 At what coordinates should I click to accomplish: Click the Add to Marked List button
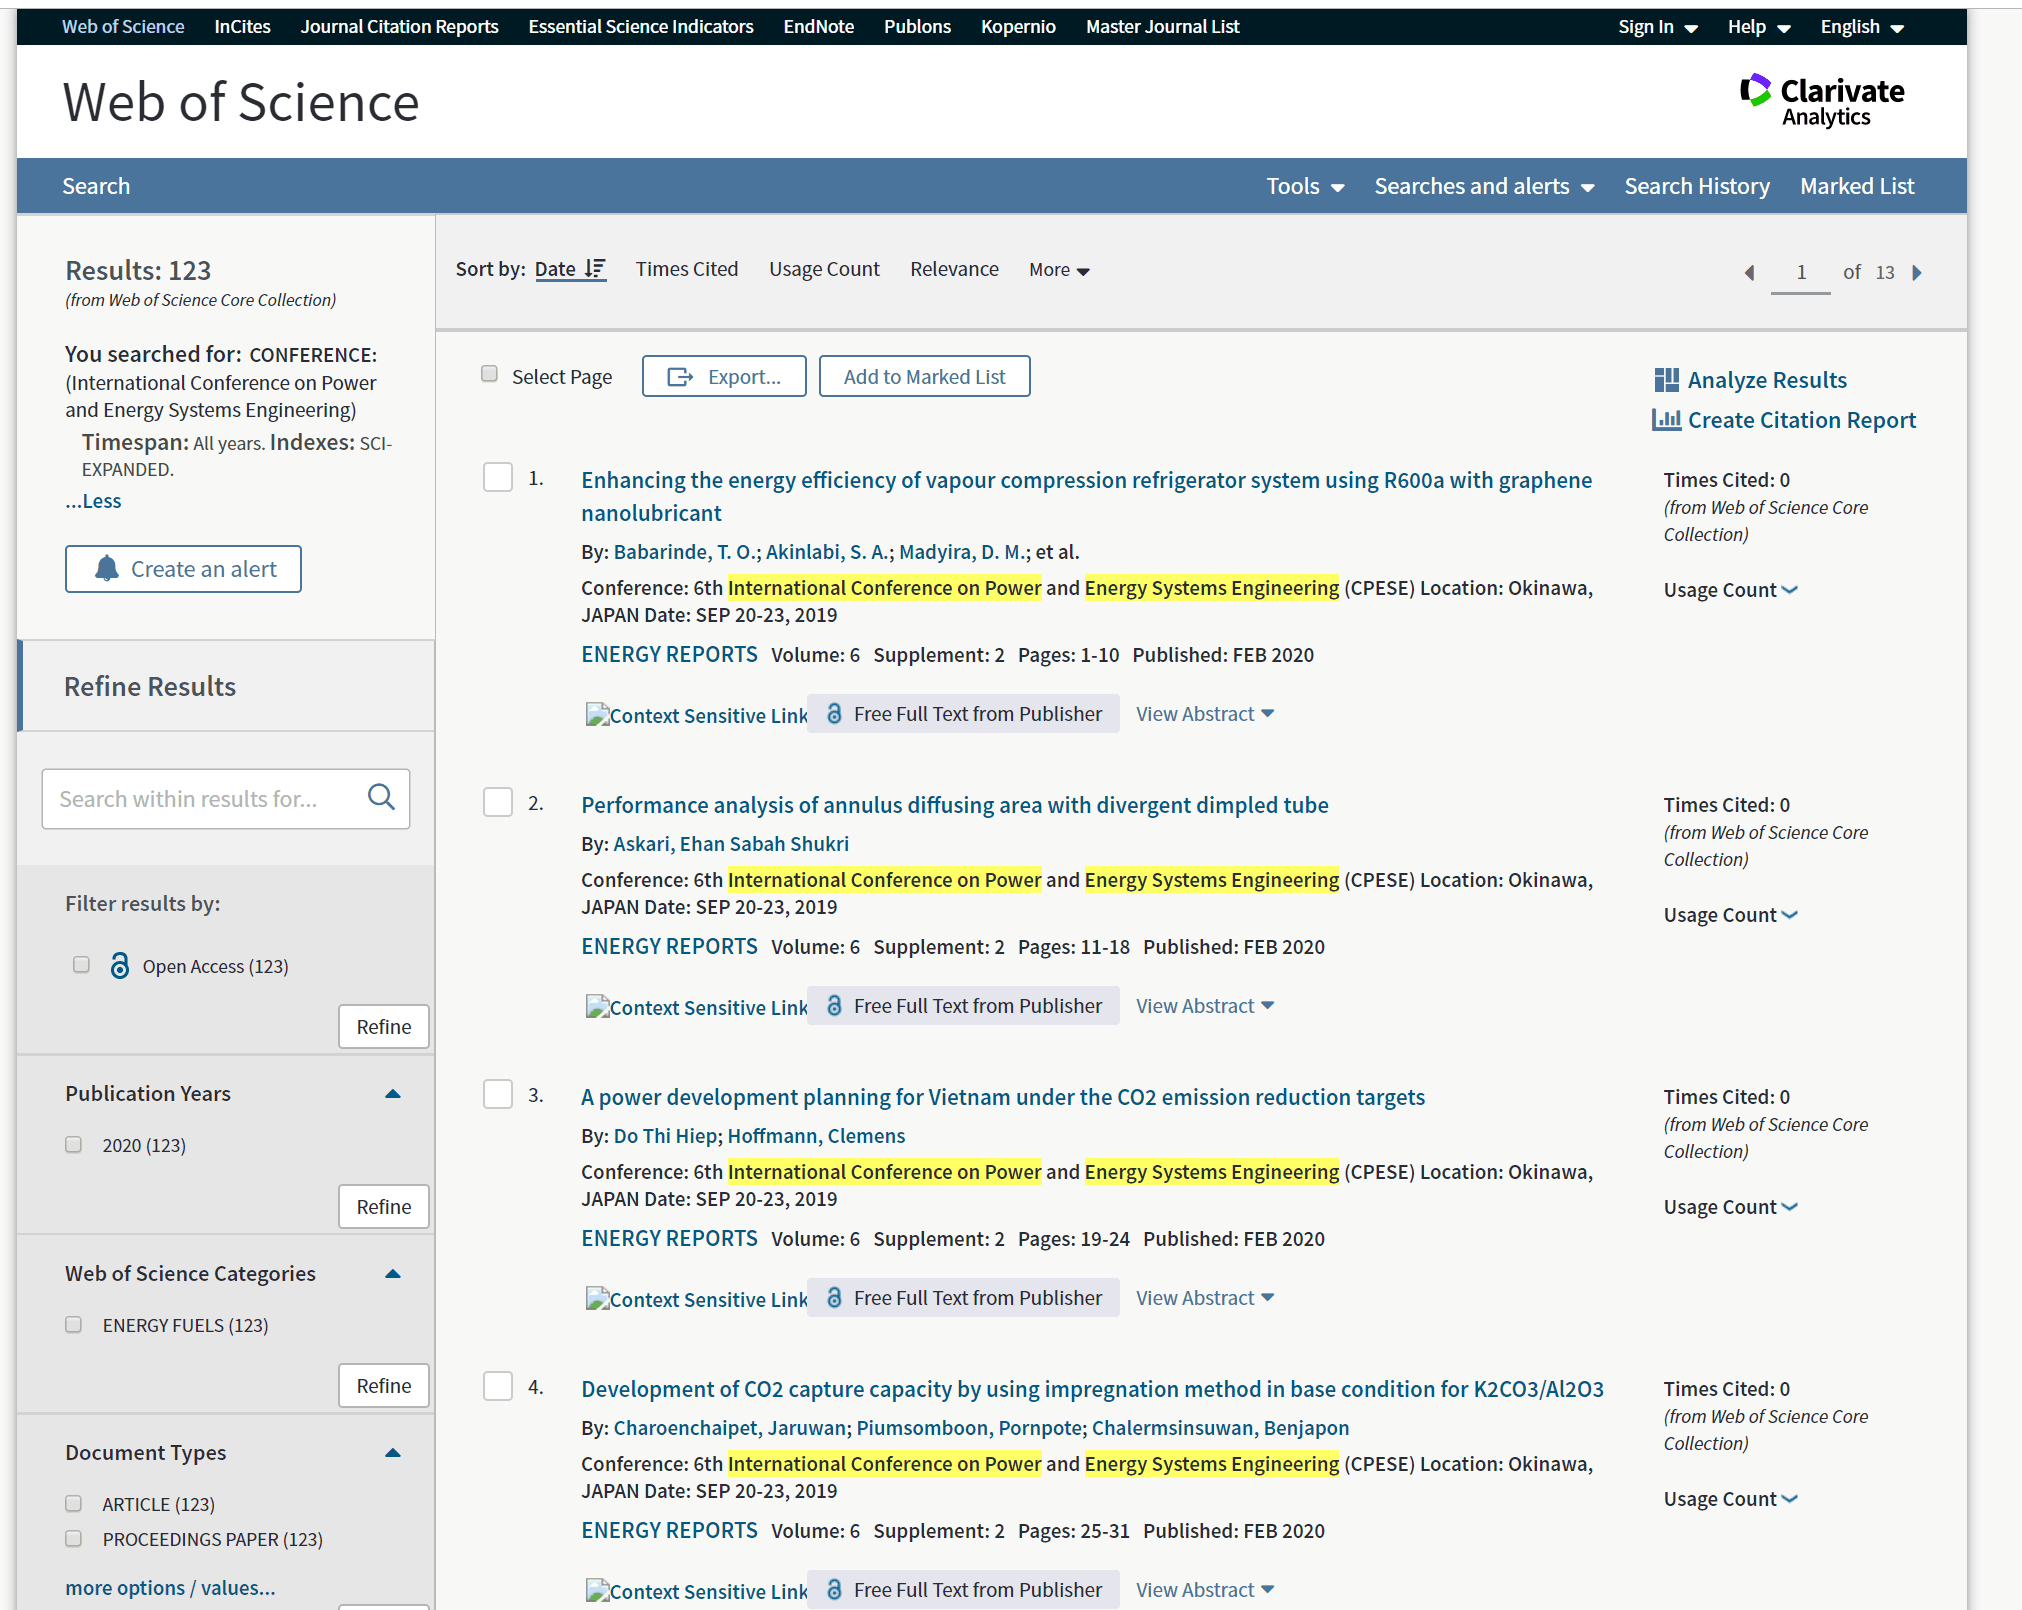pos(924,376)
